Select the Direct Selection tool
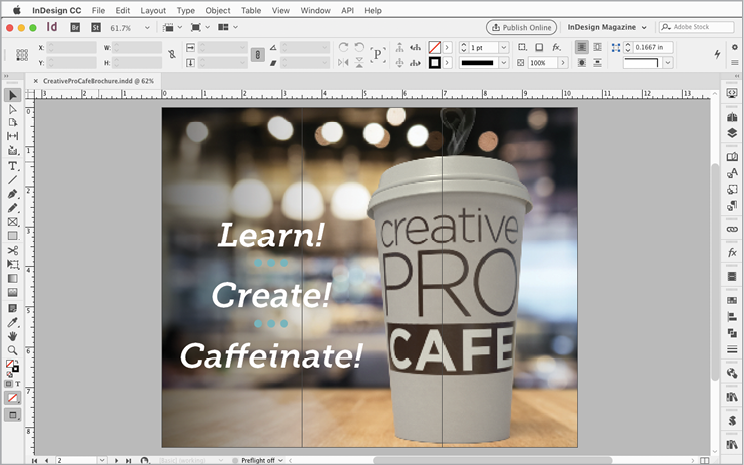This screenshot has width=744, height=465. [x=13, y=108]
